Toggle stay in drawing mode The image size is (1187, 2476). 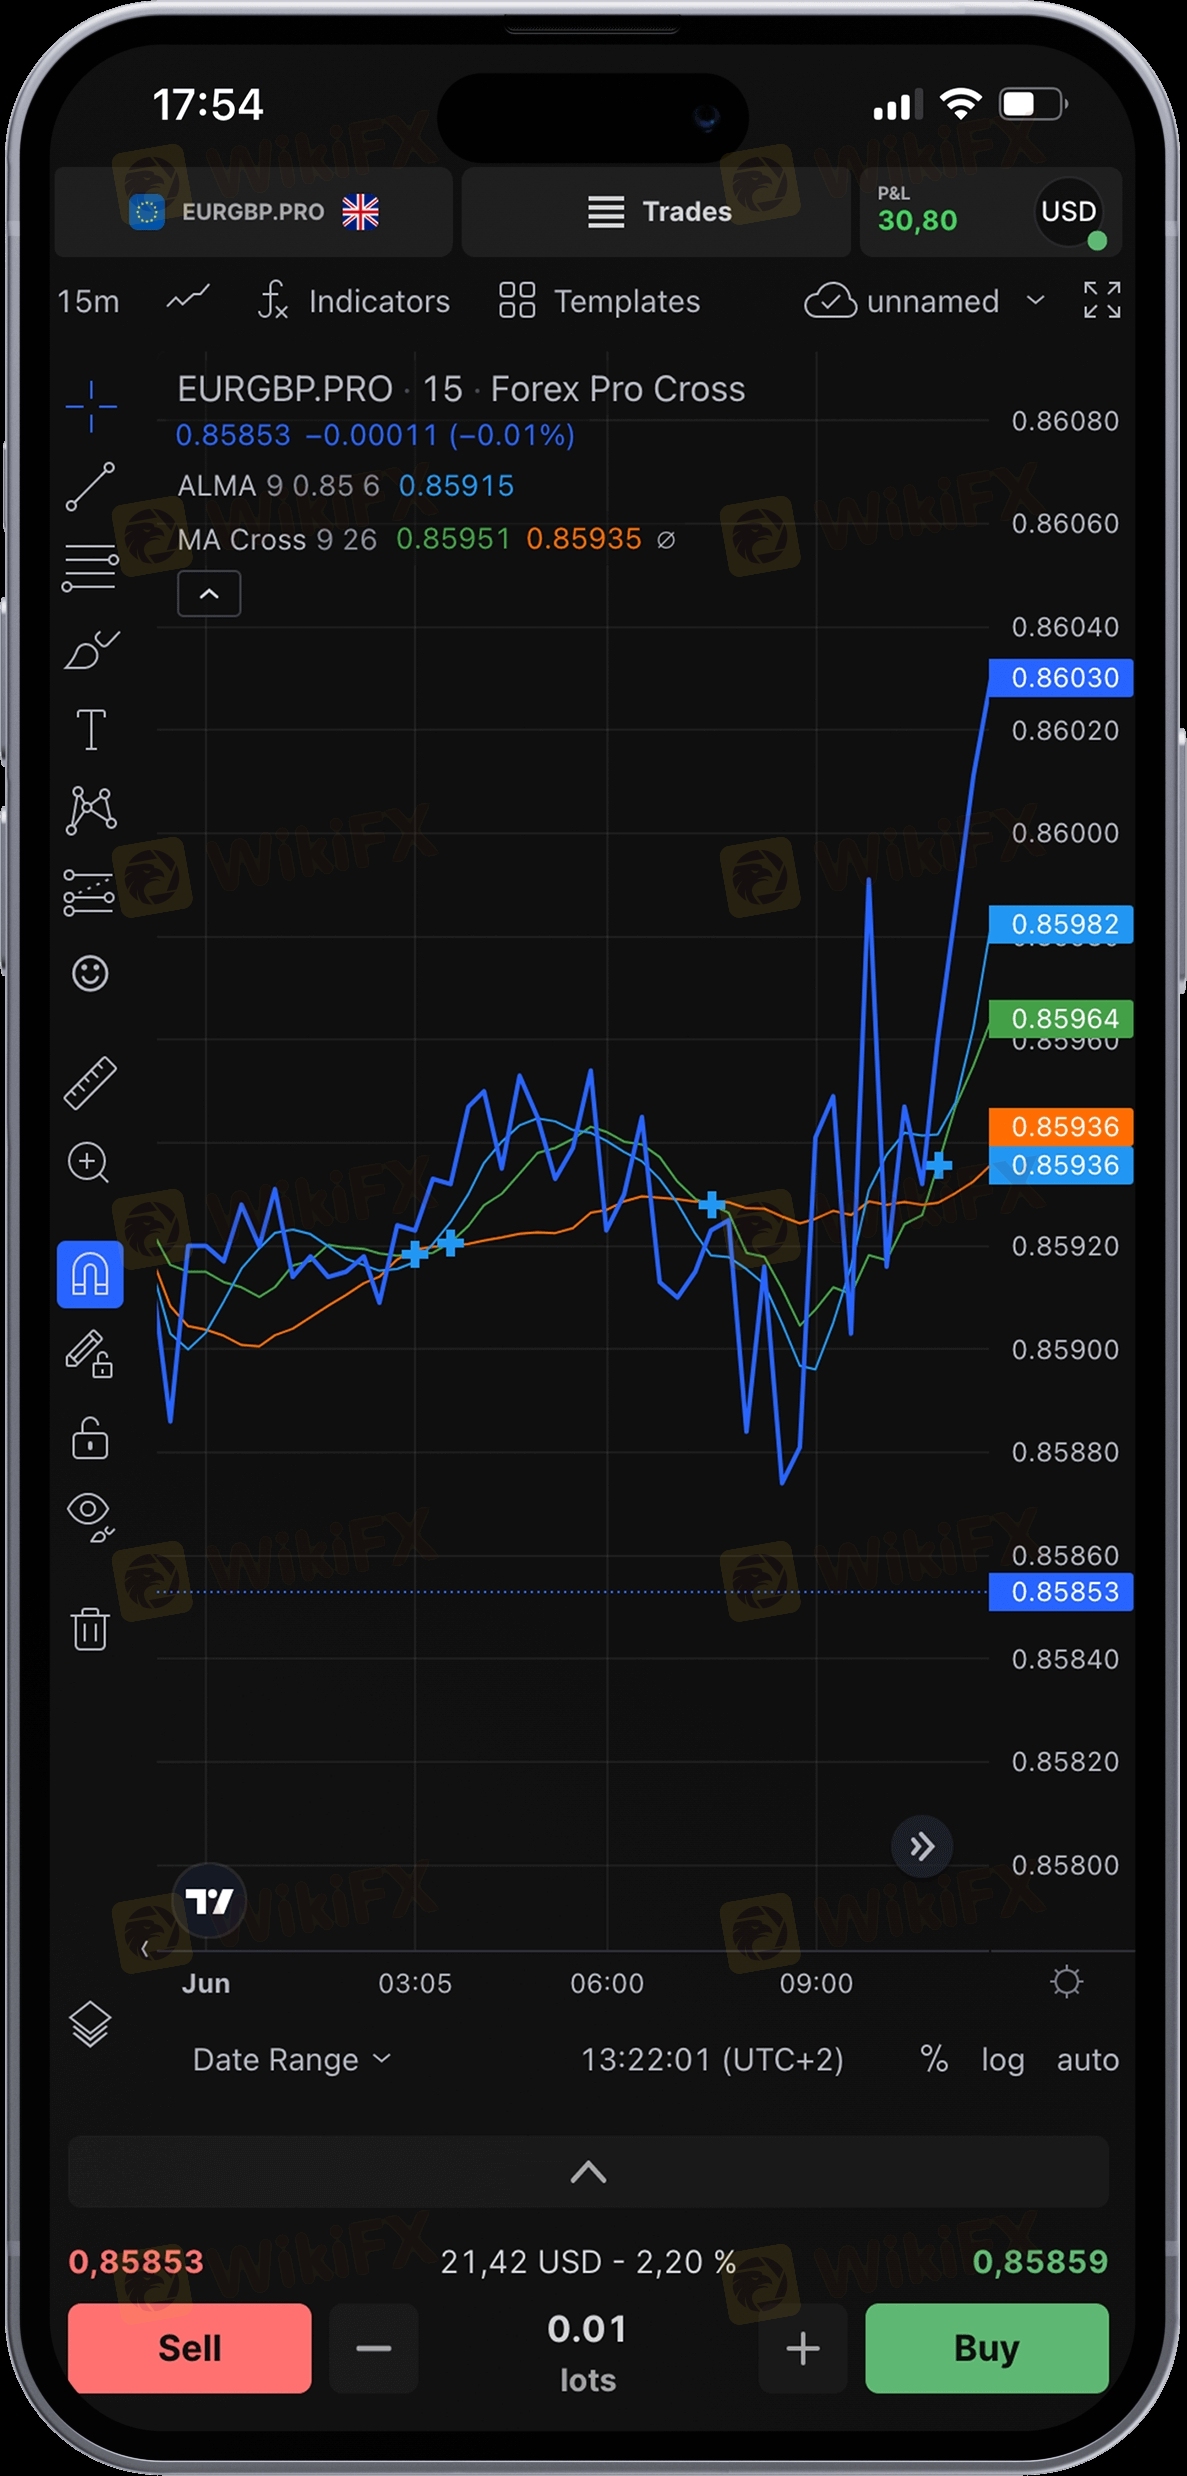[89, 1355]
